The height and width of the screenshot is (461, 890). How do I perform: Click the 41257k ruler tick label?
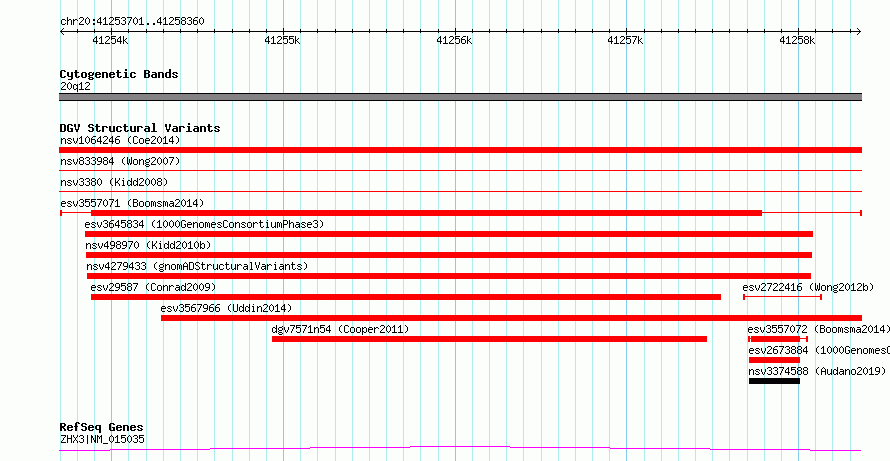pos(625,40)
